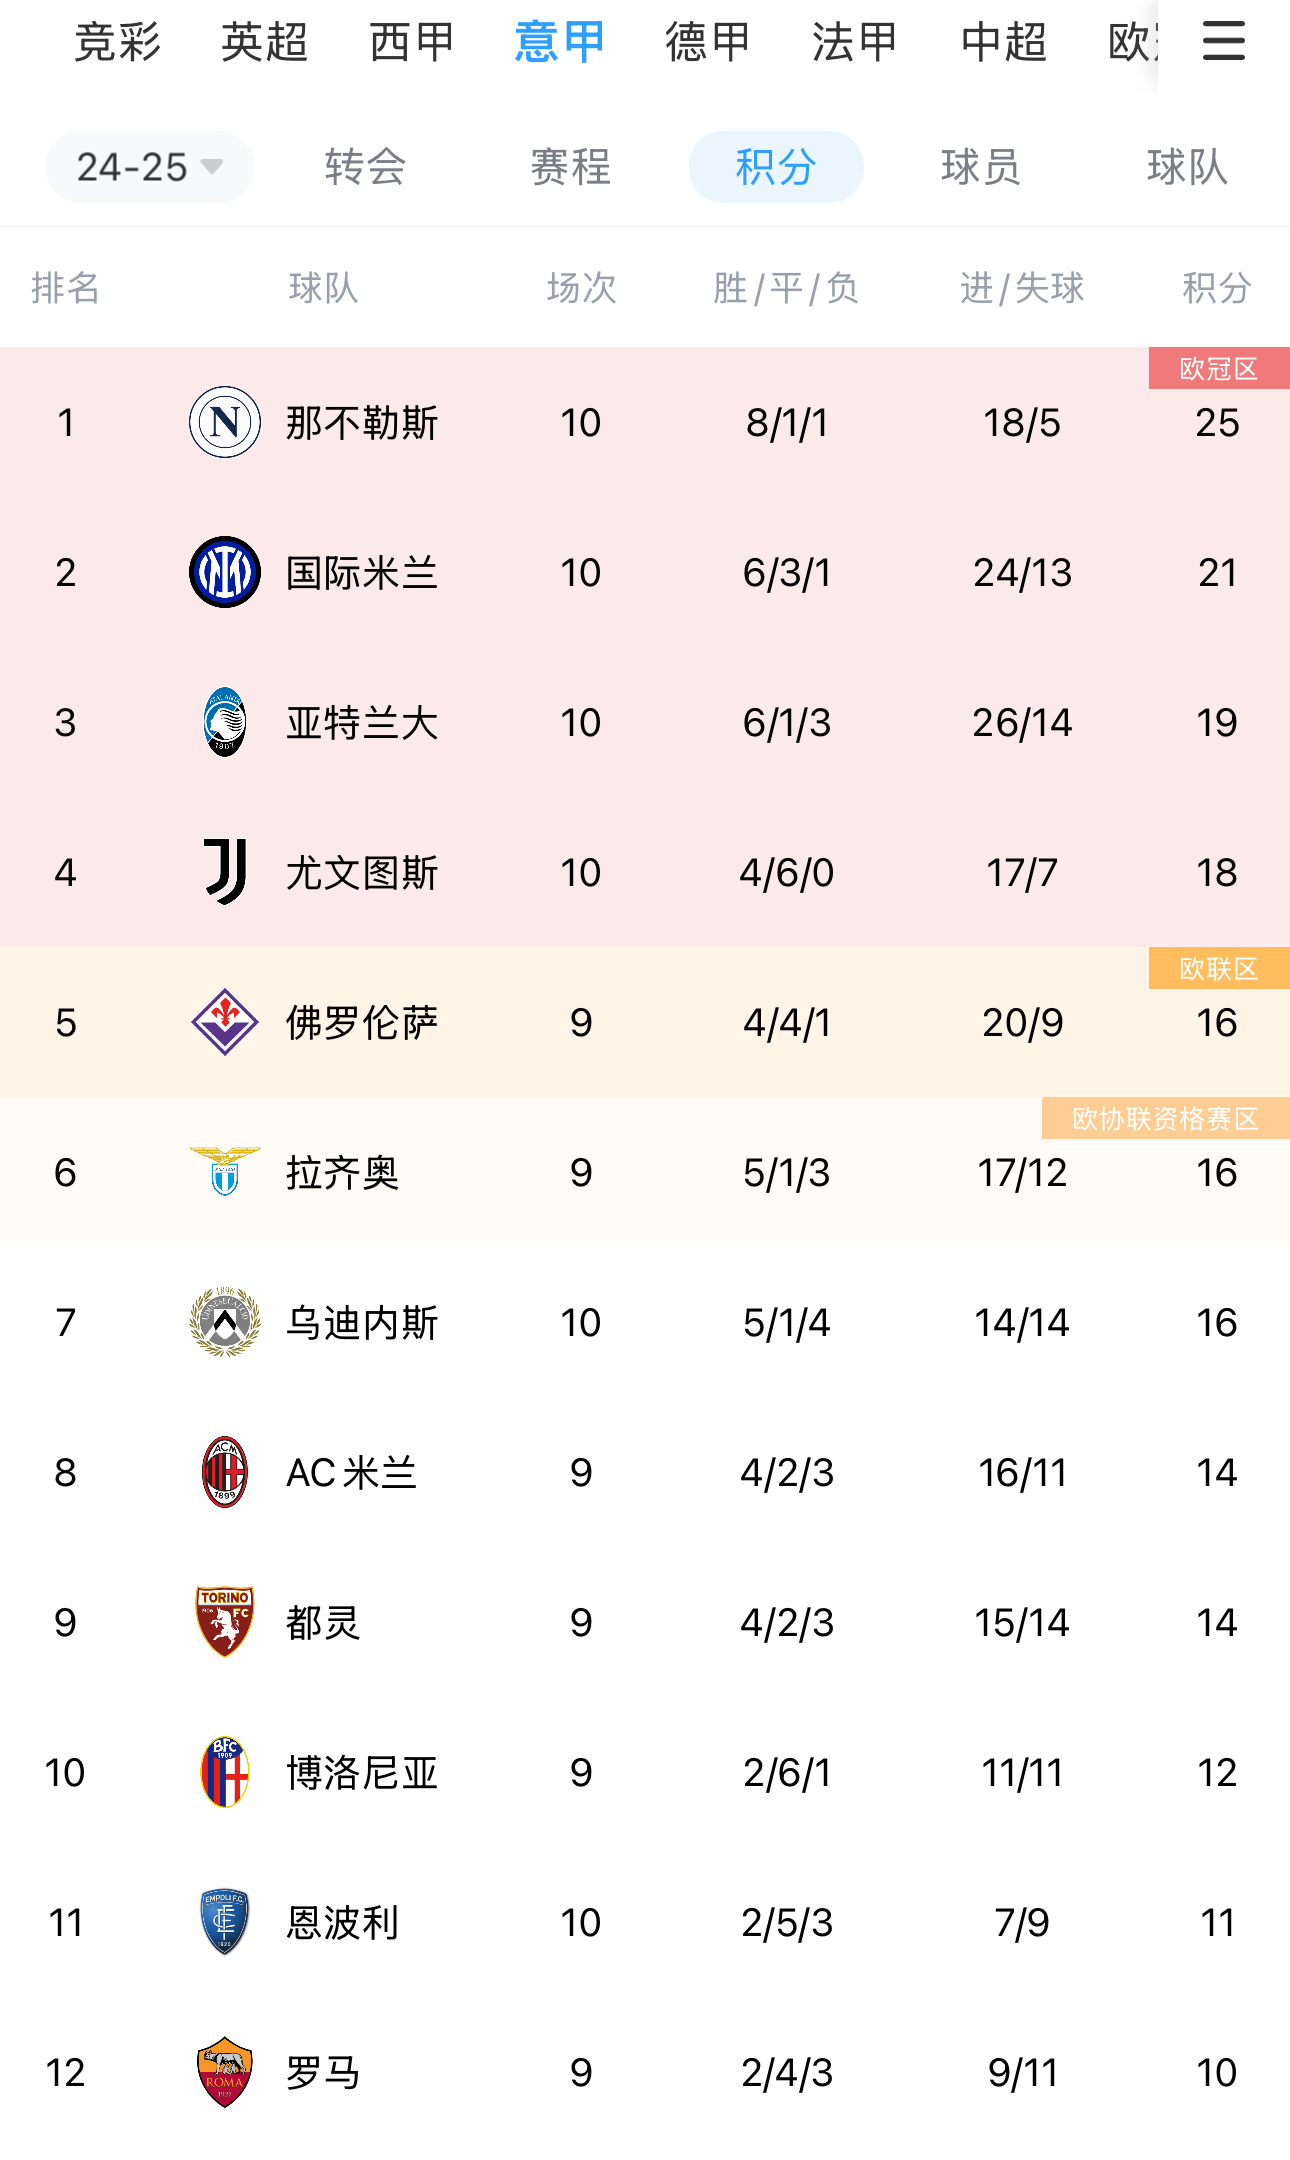Tap the Lazio eagle badge

click(x=225, y=1172)
